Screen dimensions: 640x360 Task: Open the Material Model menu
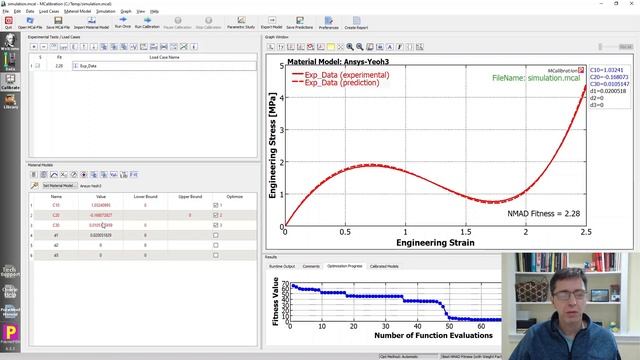click(x=78, y=11)
